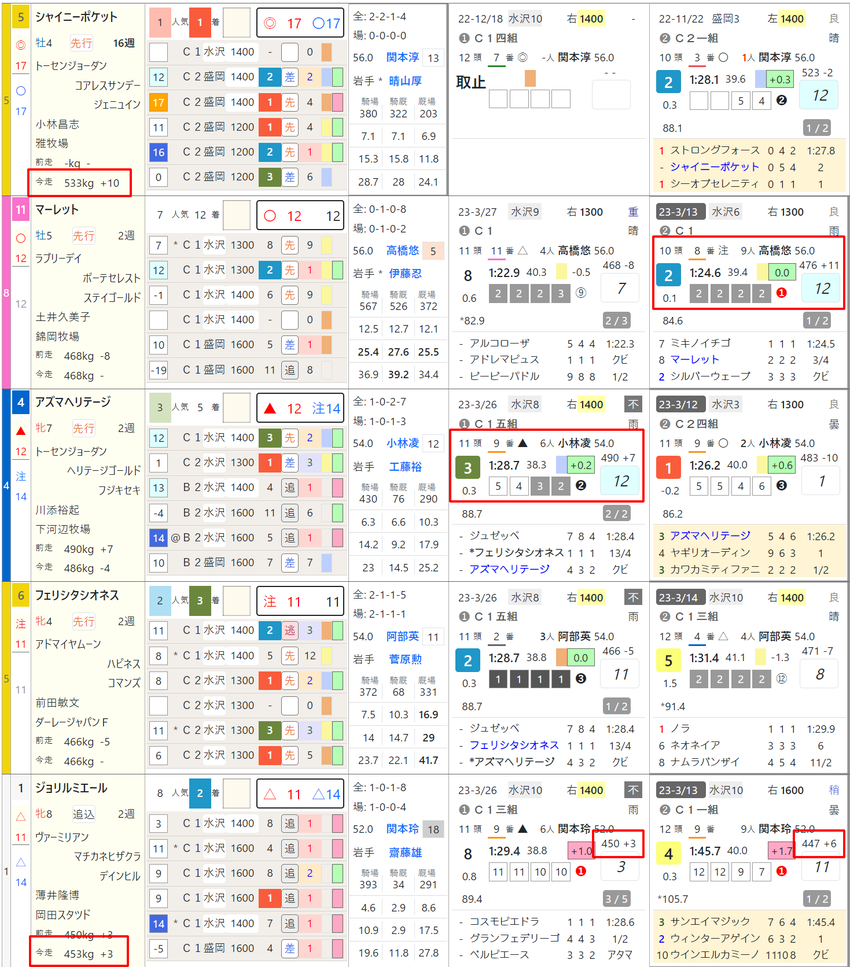Click yellow 4th-place badge beside time 1:45.7

coord(669,854)
